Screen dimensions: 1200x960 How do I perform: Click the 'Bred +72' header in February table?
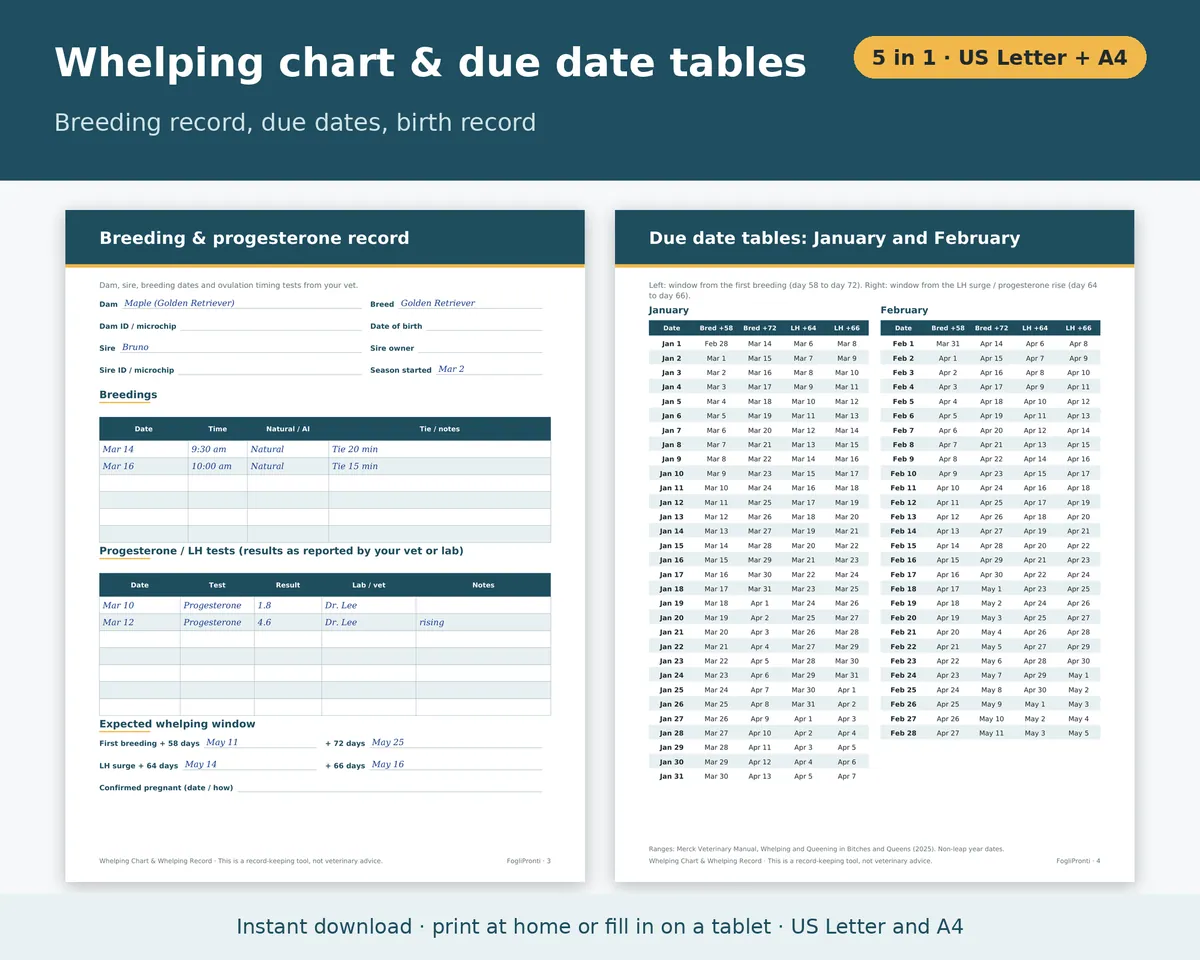tap(991, 328)
